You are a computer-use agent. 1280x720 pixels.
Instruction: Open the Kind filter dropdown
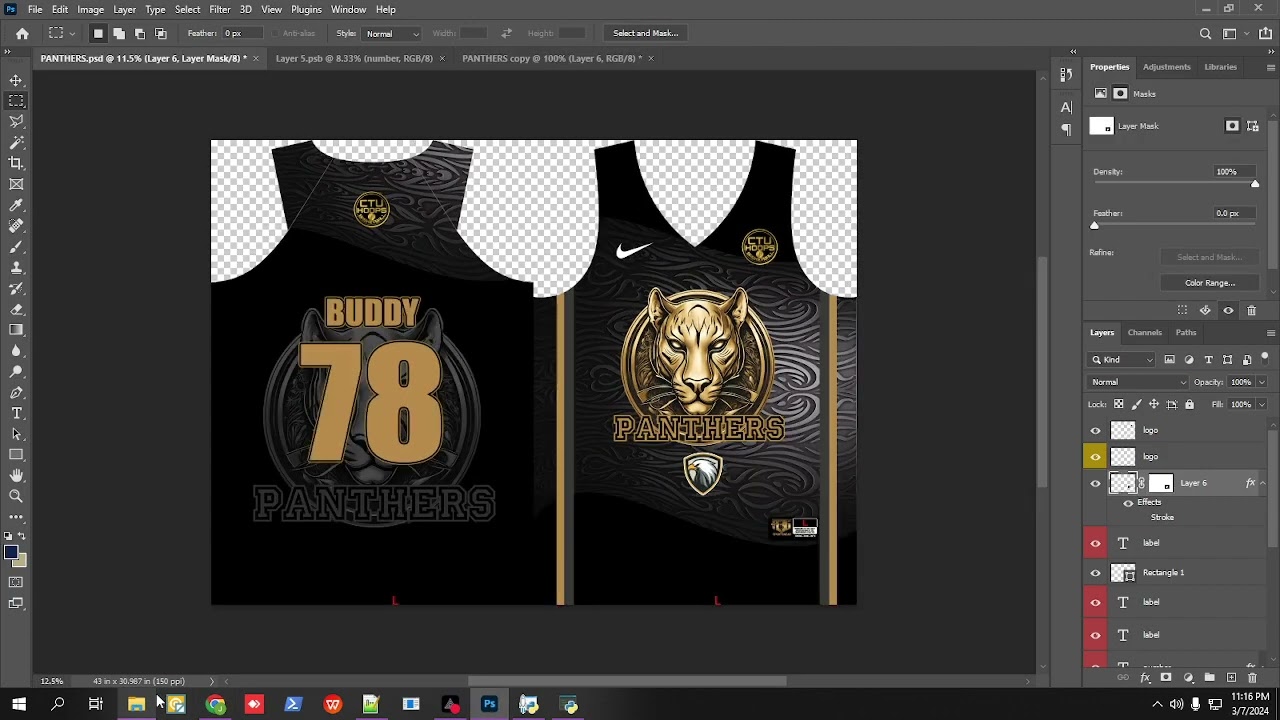[1121, 360]
